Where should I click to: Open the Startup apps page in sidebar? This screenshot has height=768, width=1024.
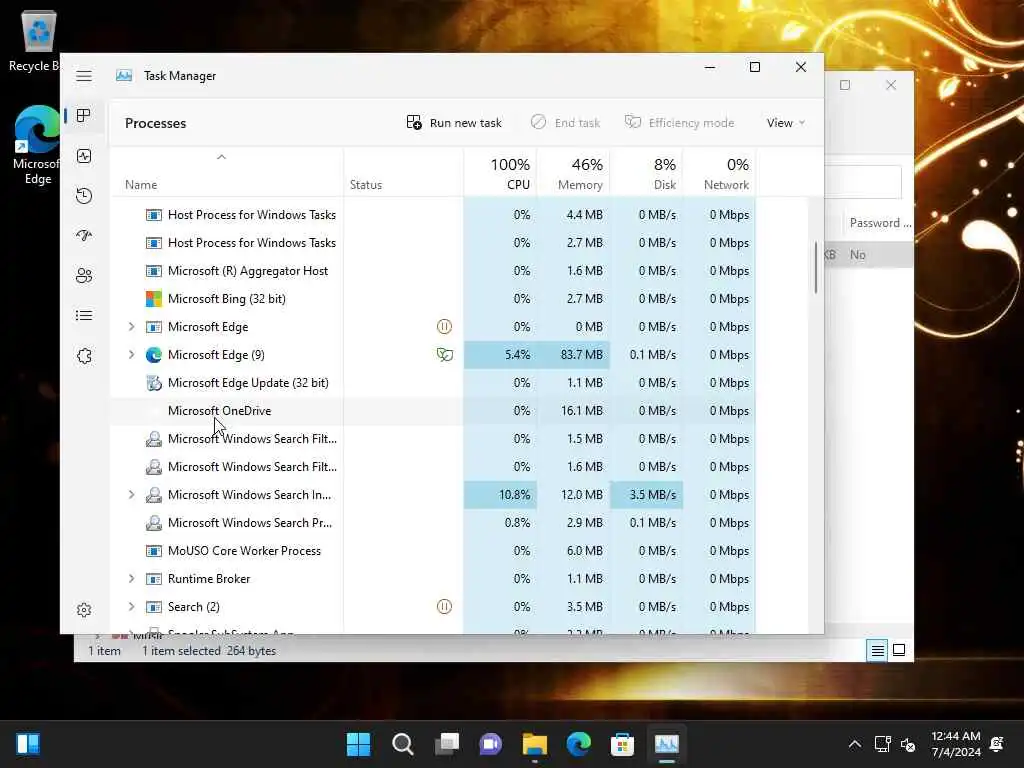tap(84, 236)
